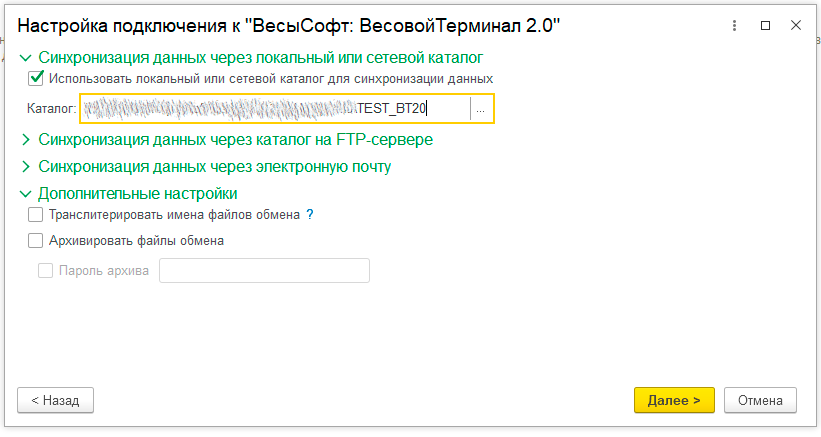Focus the archive password input field
This screenshot has height=437, width=821.
[264, 270]
